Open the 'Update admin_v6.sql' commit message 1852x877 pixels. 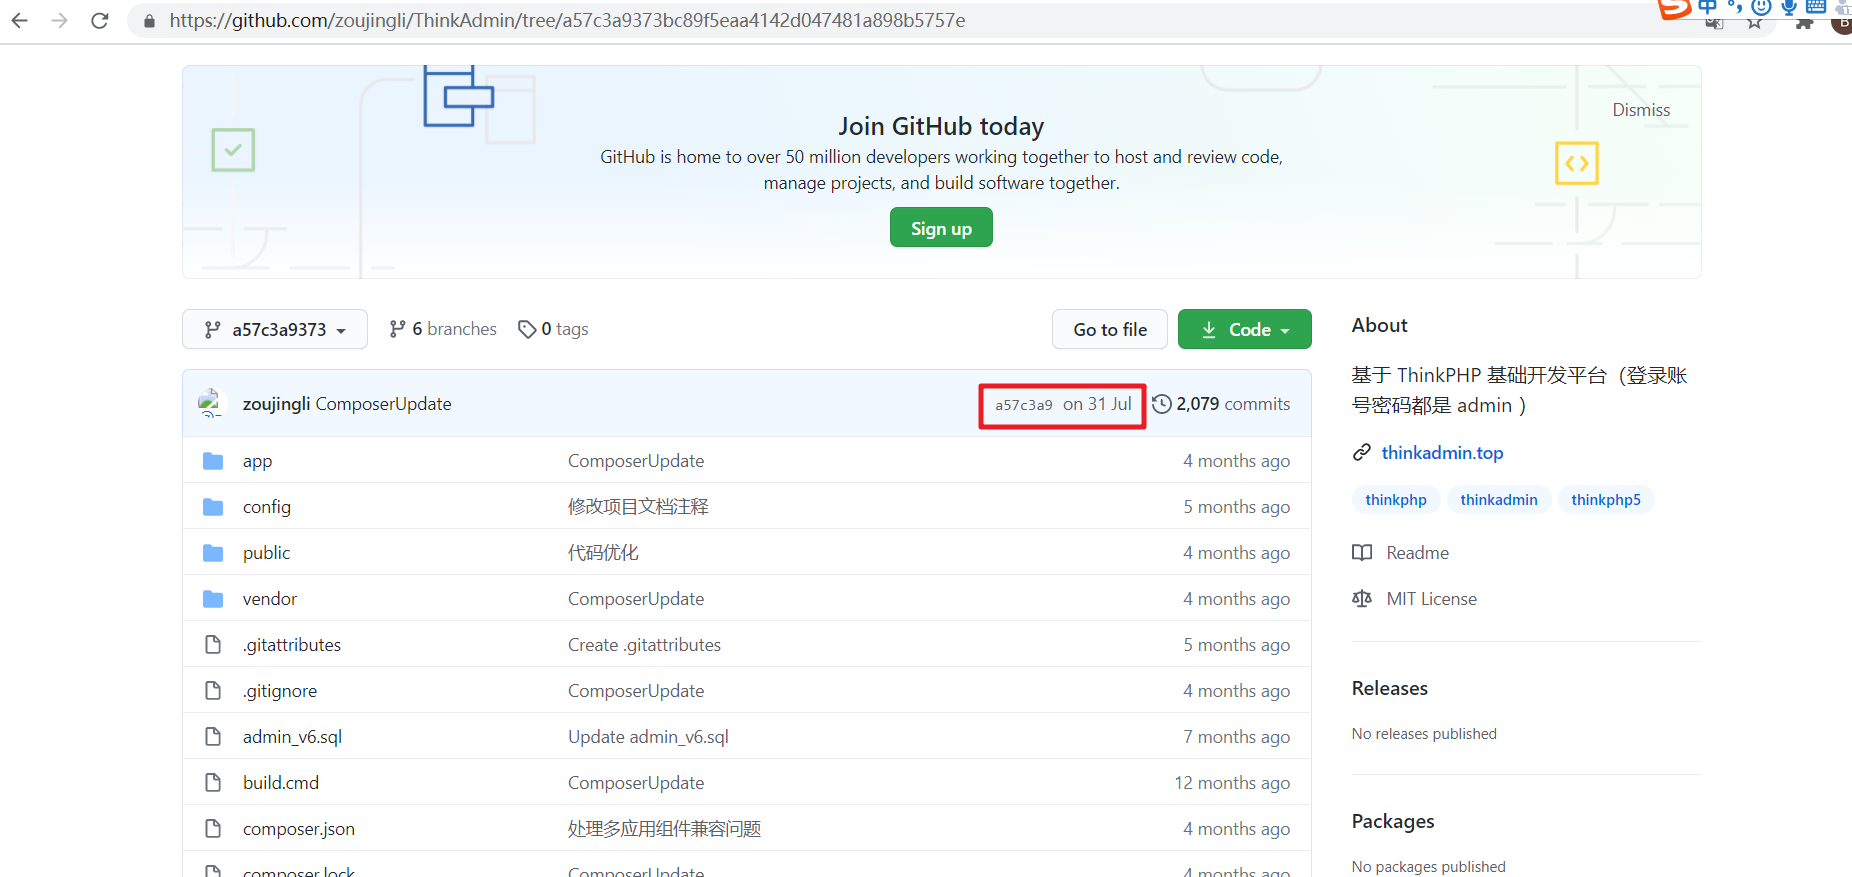pos(648,737)
